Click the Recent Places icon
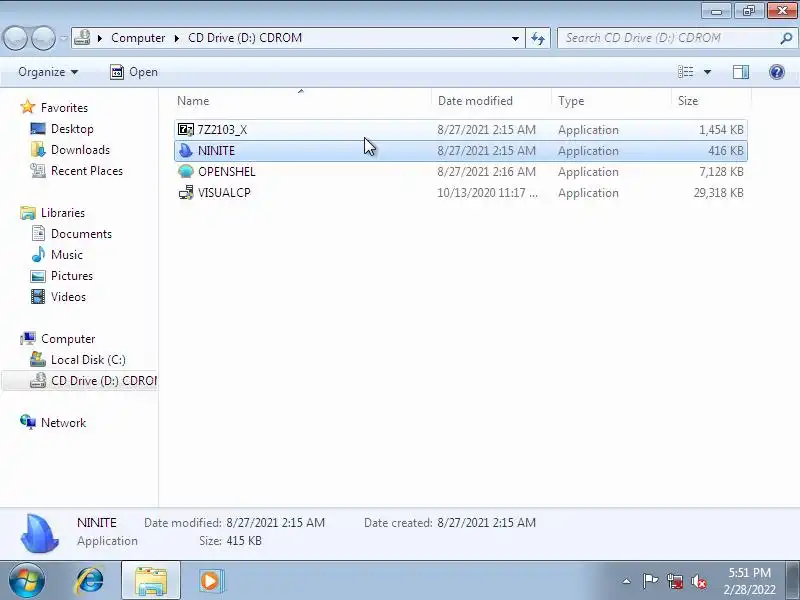 coord(38,170)
